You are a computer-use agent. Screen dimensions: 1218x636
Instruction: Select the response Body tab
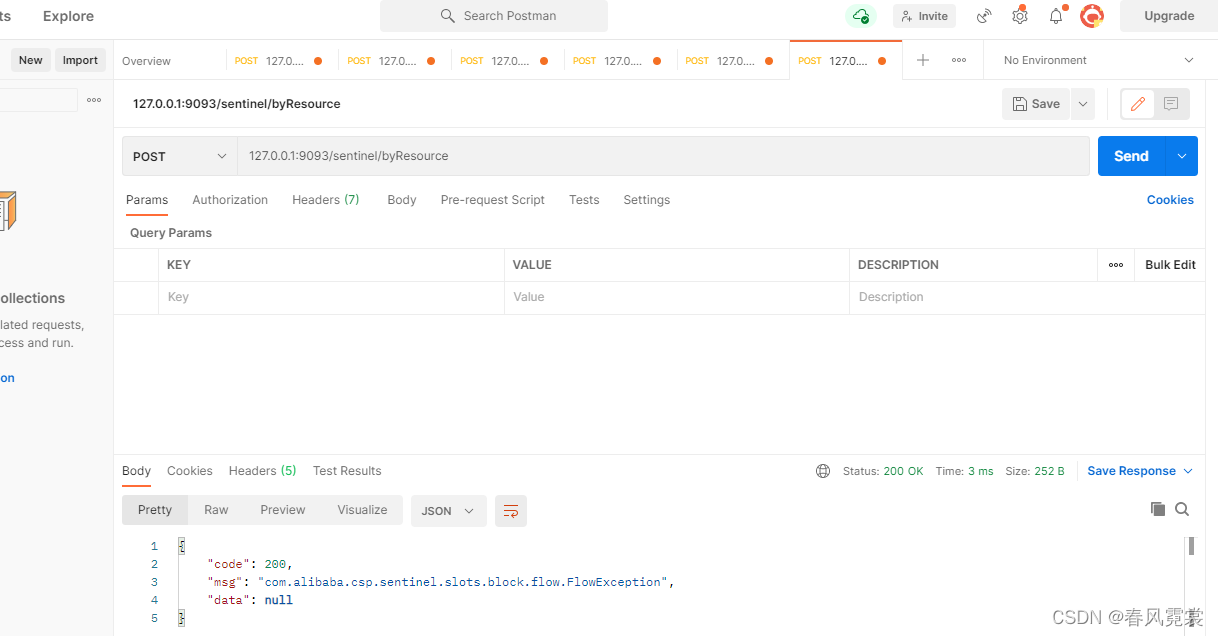136,471
